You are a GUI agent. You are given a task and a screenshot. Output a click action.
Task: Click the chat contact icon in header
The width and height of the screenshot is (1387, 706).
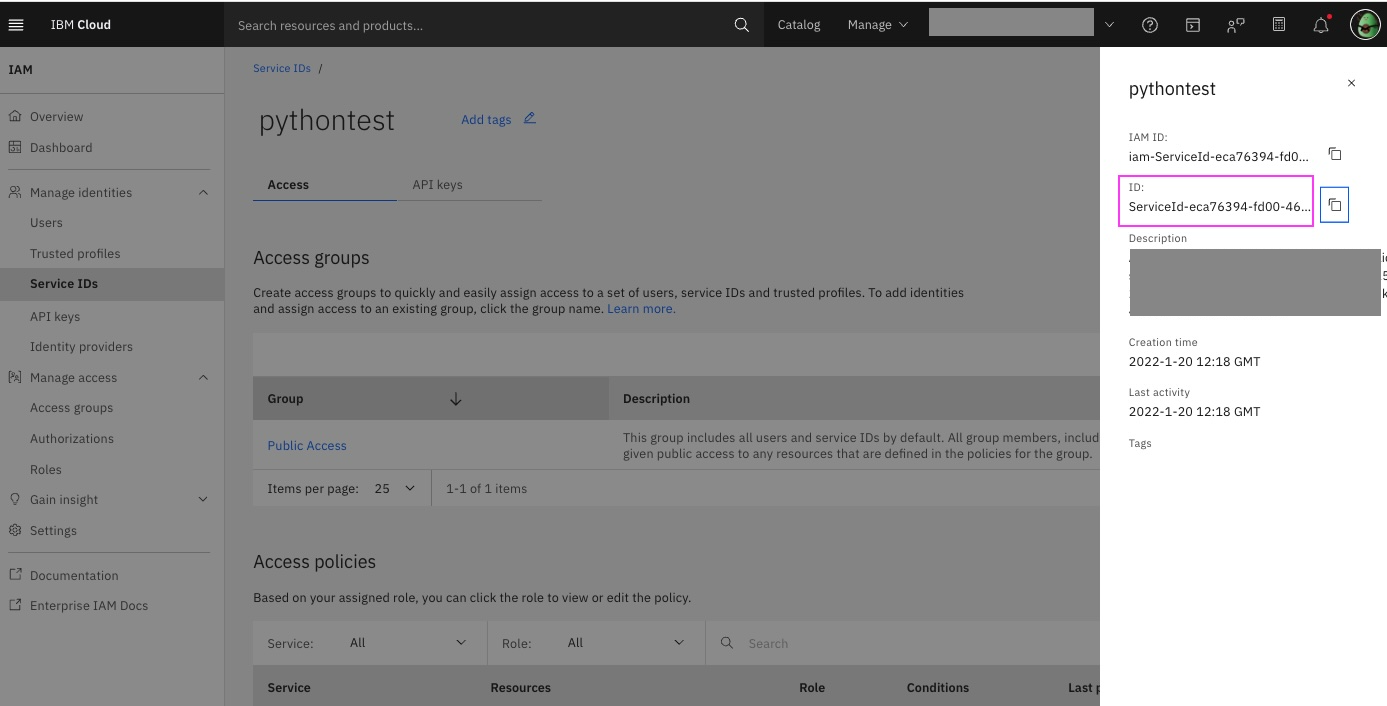point(1236,25)
